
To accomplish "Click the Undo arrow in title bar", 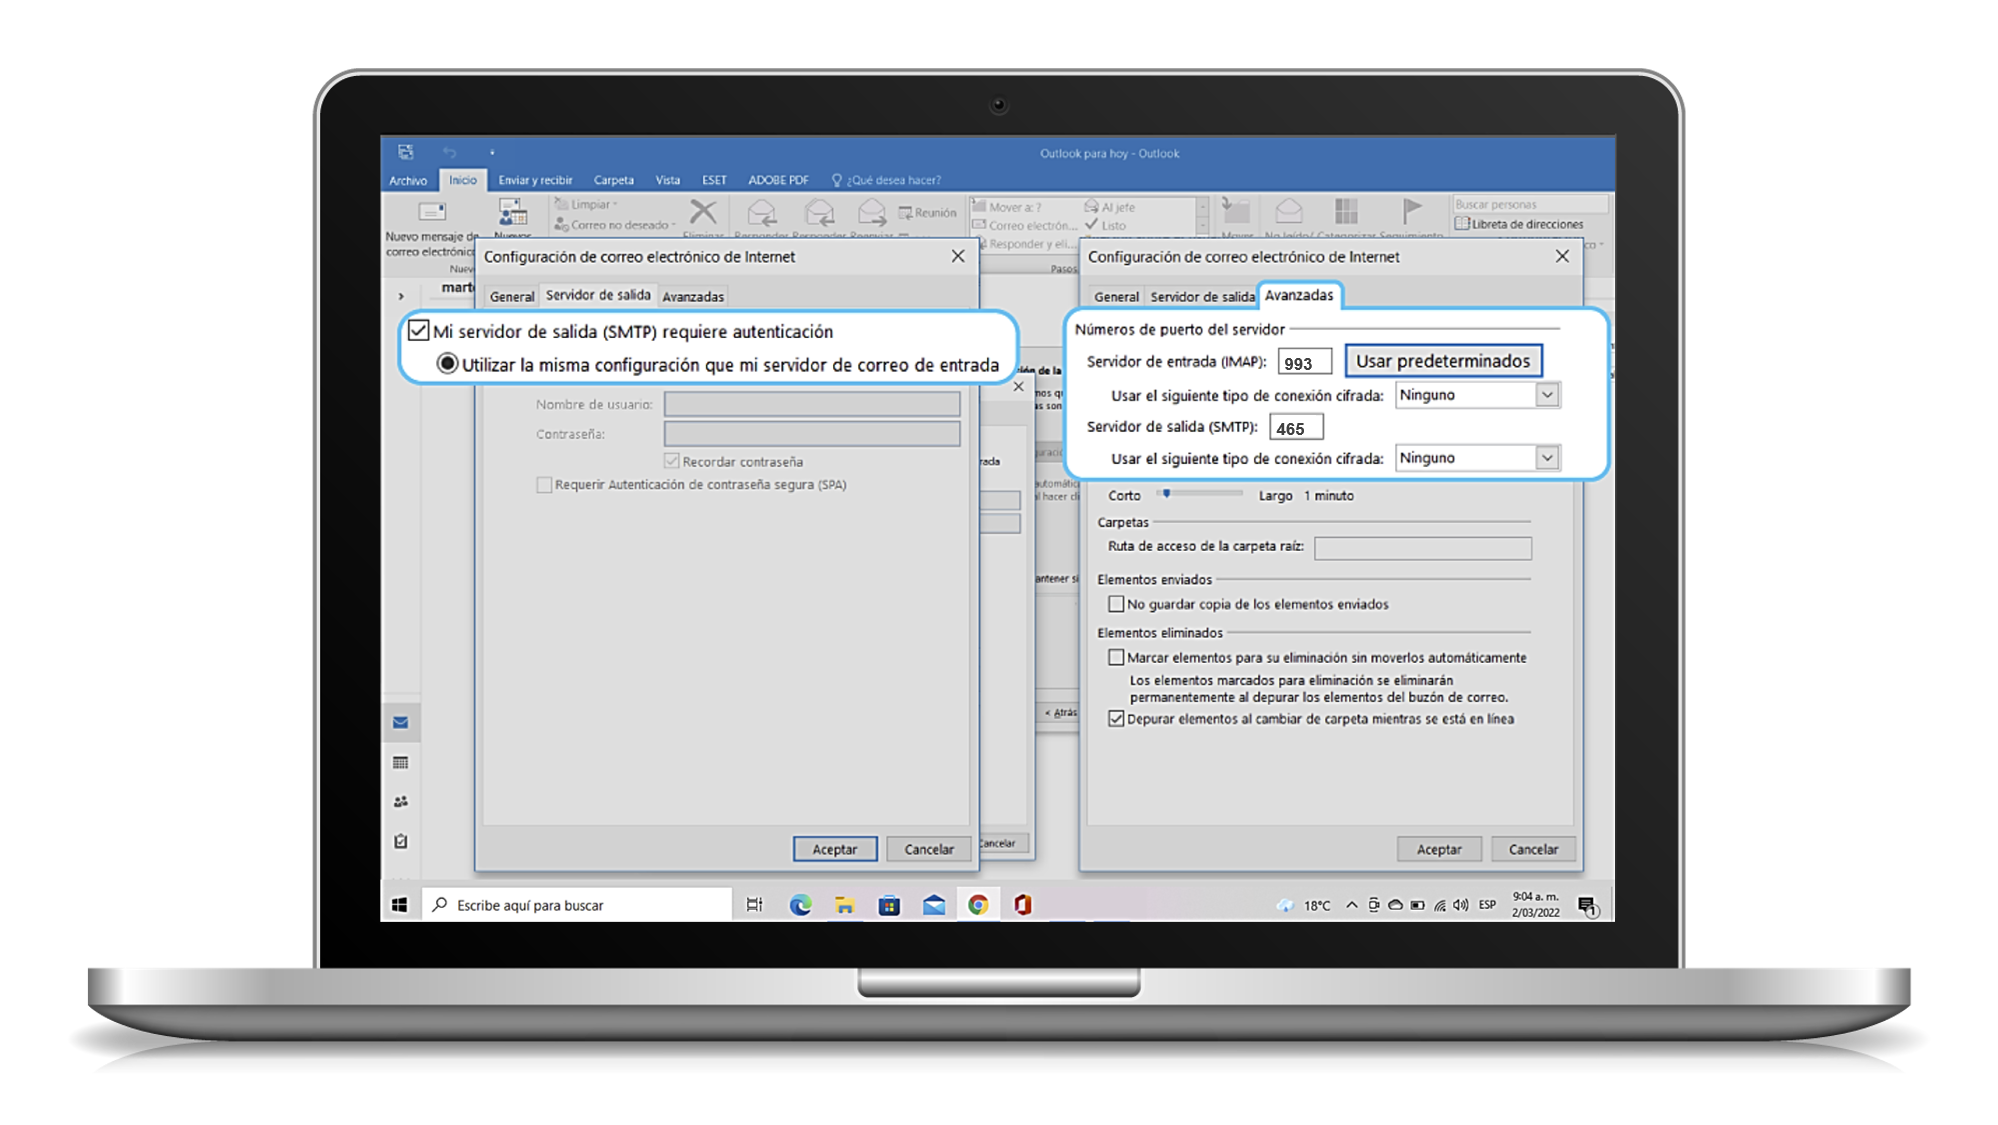I will tap(449, 152).
